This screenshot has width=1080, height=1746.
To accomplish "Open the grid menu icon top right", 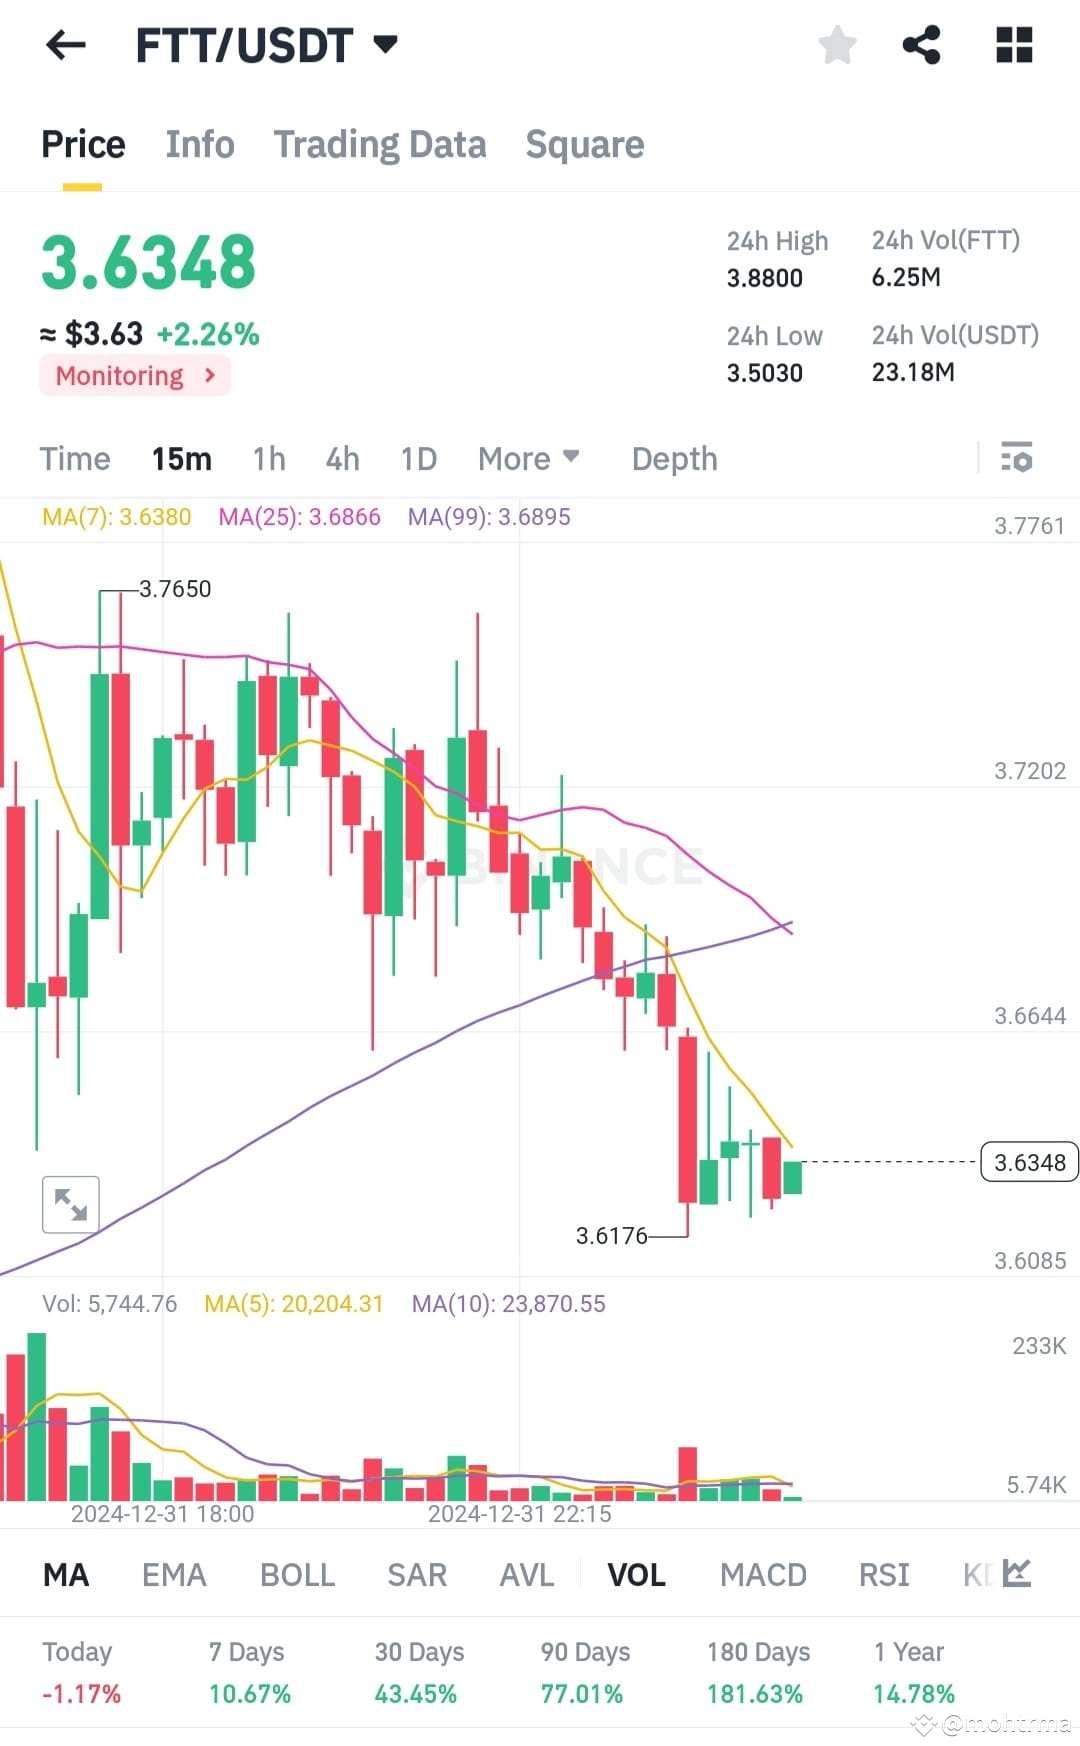I will (x=1014, y=44).
